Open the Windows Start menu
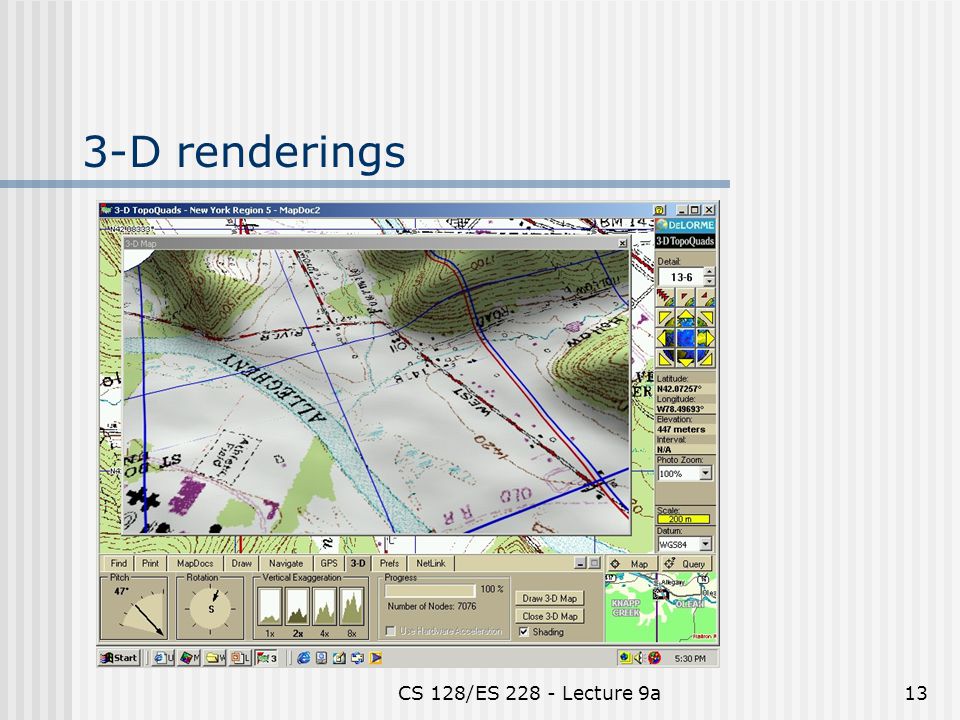 click(120, 658)
